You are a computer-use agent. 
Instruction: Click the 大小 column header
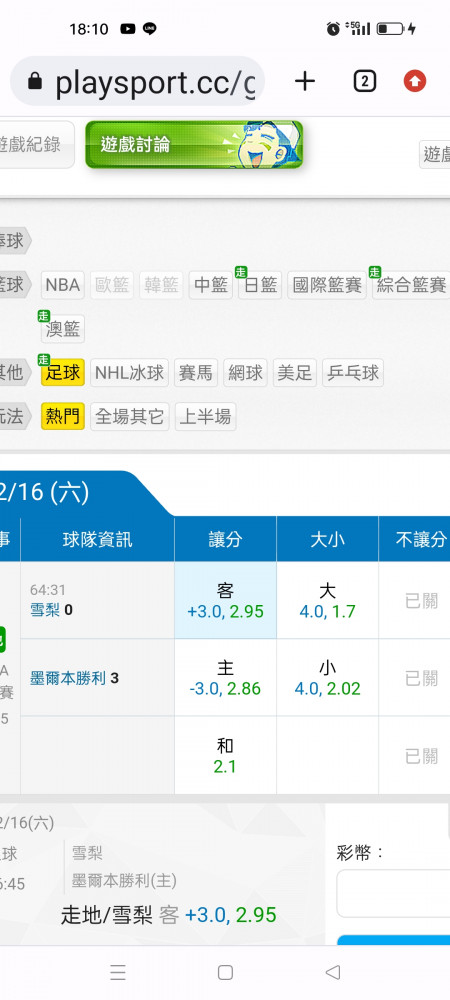tap(328, 540)
